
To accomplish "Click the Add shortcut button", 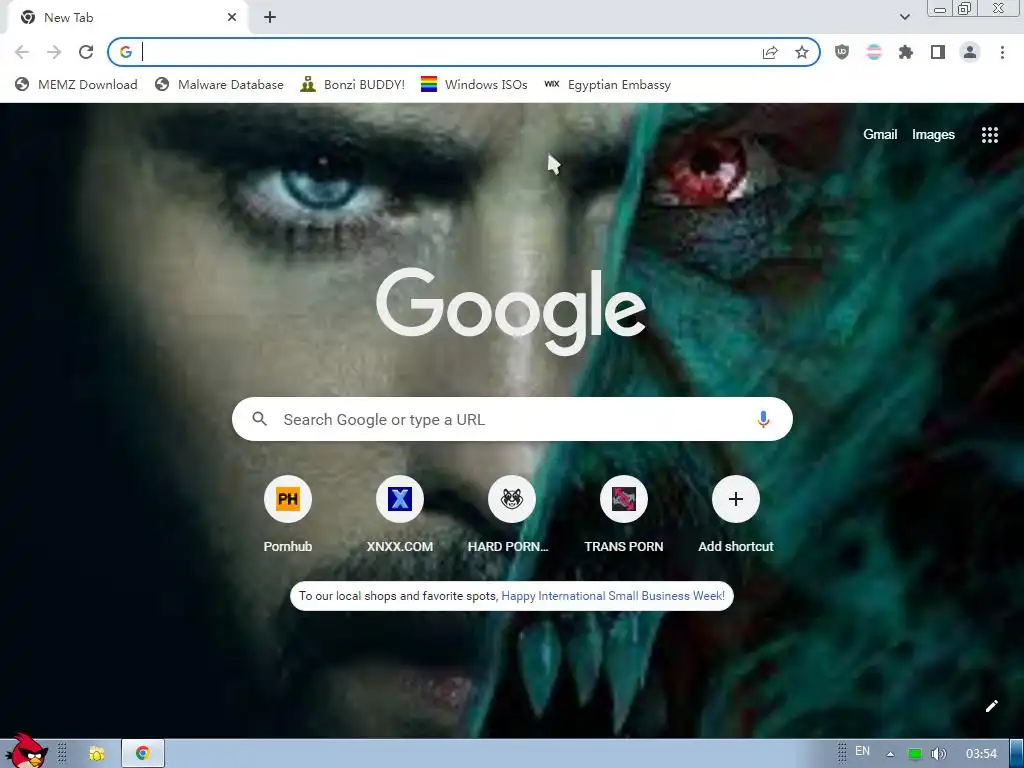I will click(x=735, y=515).
